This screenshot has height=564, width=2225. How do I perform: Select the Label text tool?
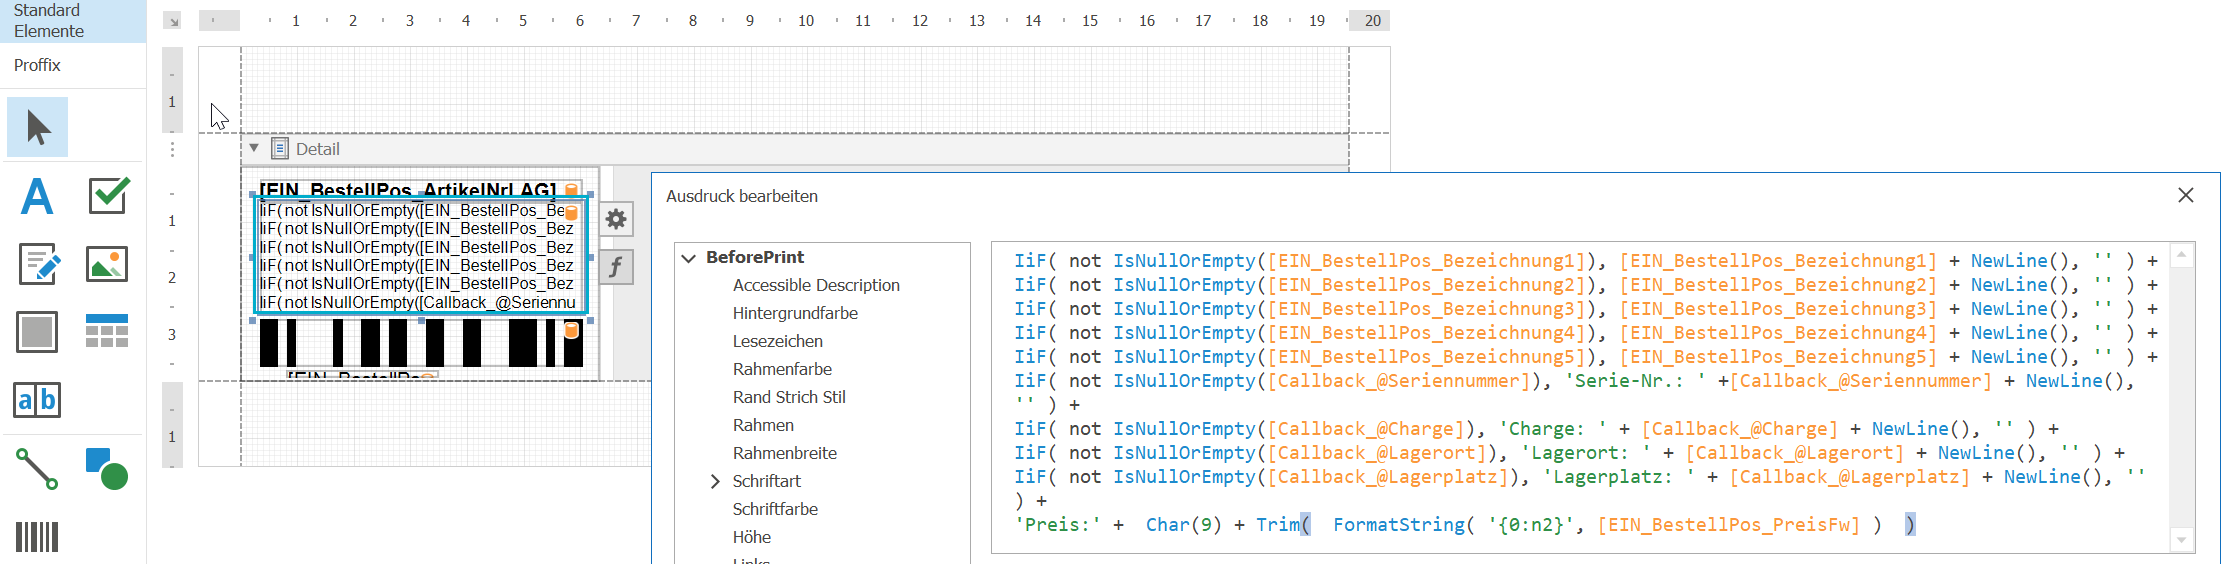tap(38, 196)
